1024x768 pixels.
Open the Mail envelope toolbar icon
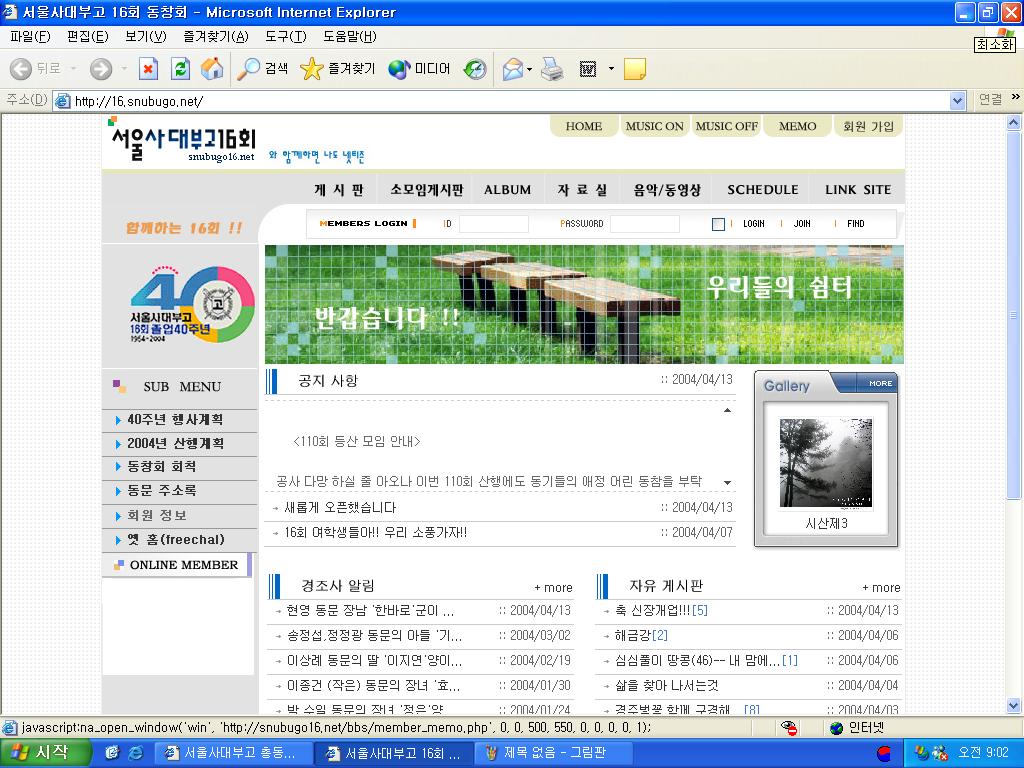[x=513, y=69]
